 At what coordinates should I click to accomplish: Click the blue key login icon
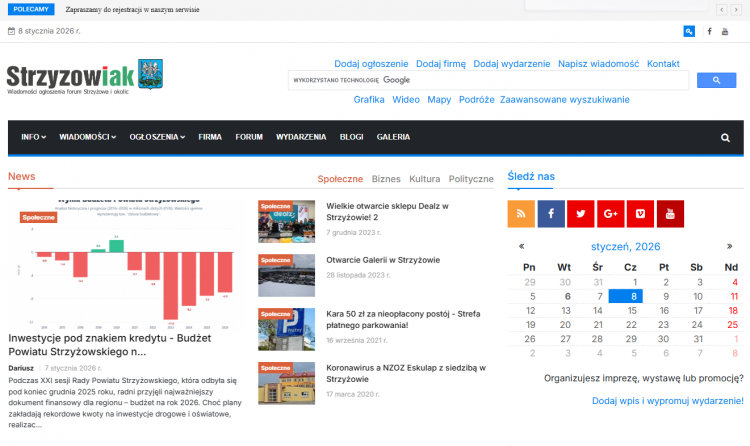[689, 31]
